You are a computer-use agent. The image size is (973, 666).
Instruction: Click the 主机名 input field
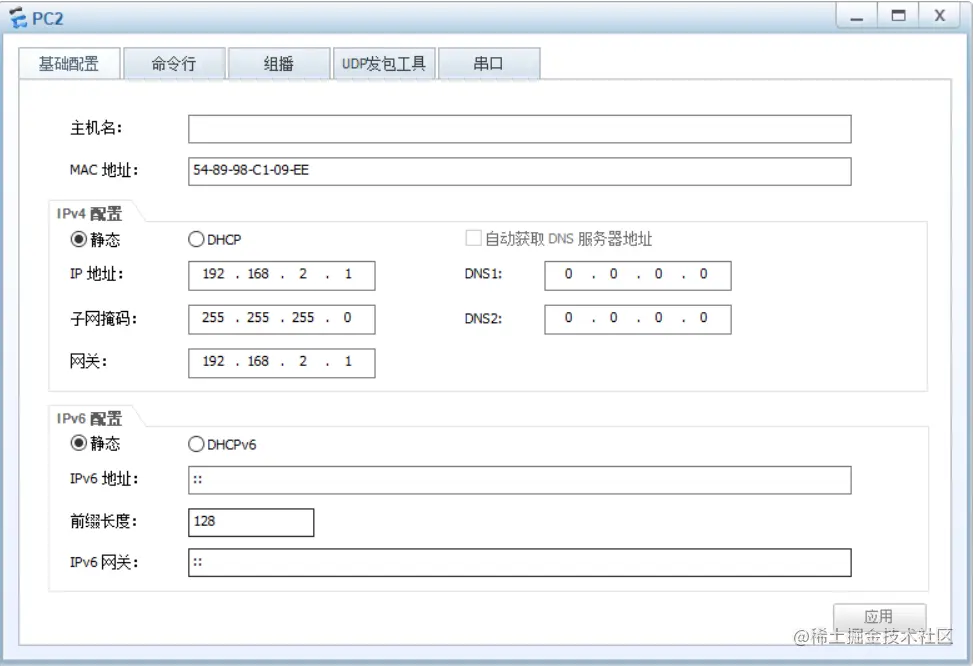520,128
